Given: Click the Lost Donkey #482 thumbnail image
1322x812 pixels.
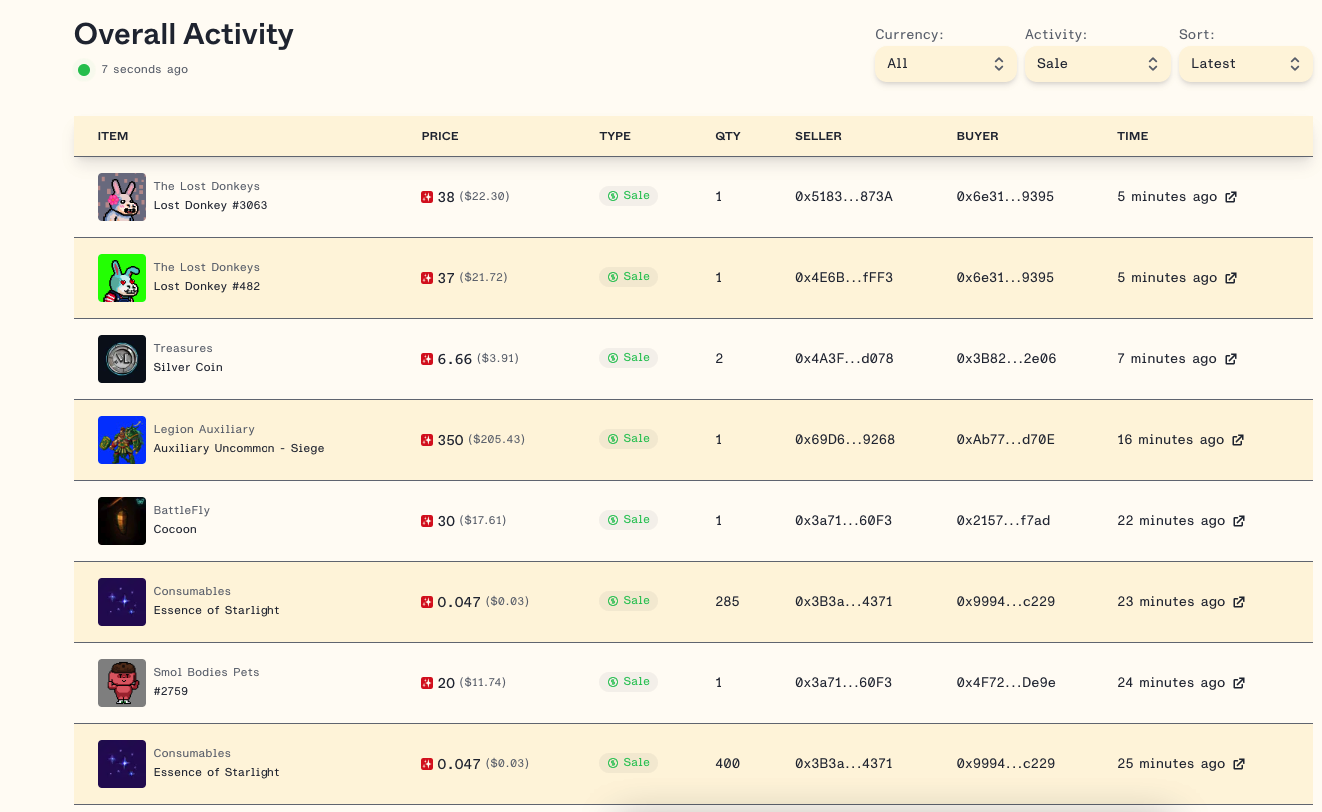Looking at the screenshot, I should tap(122, 278).
